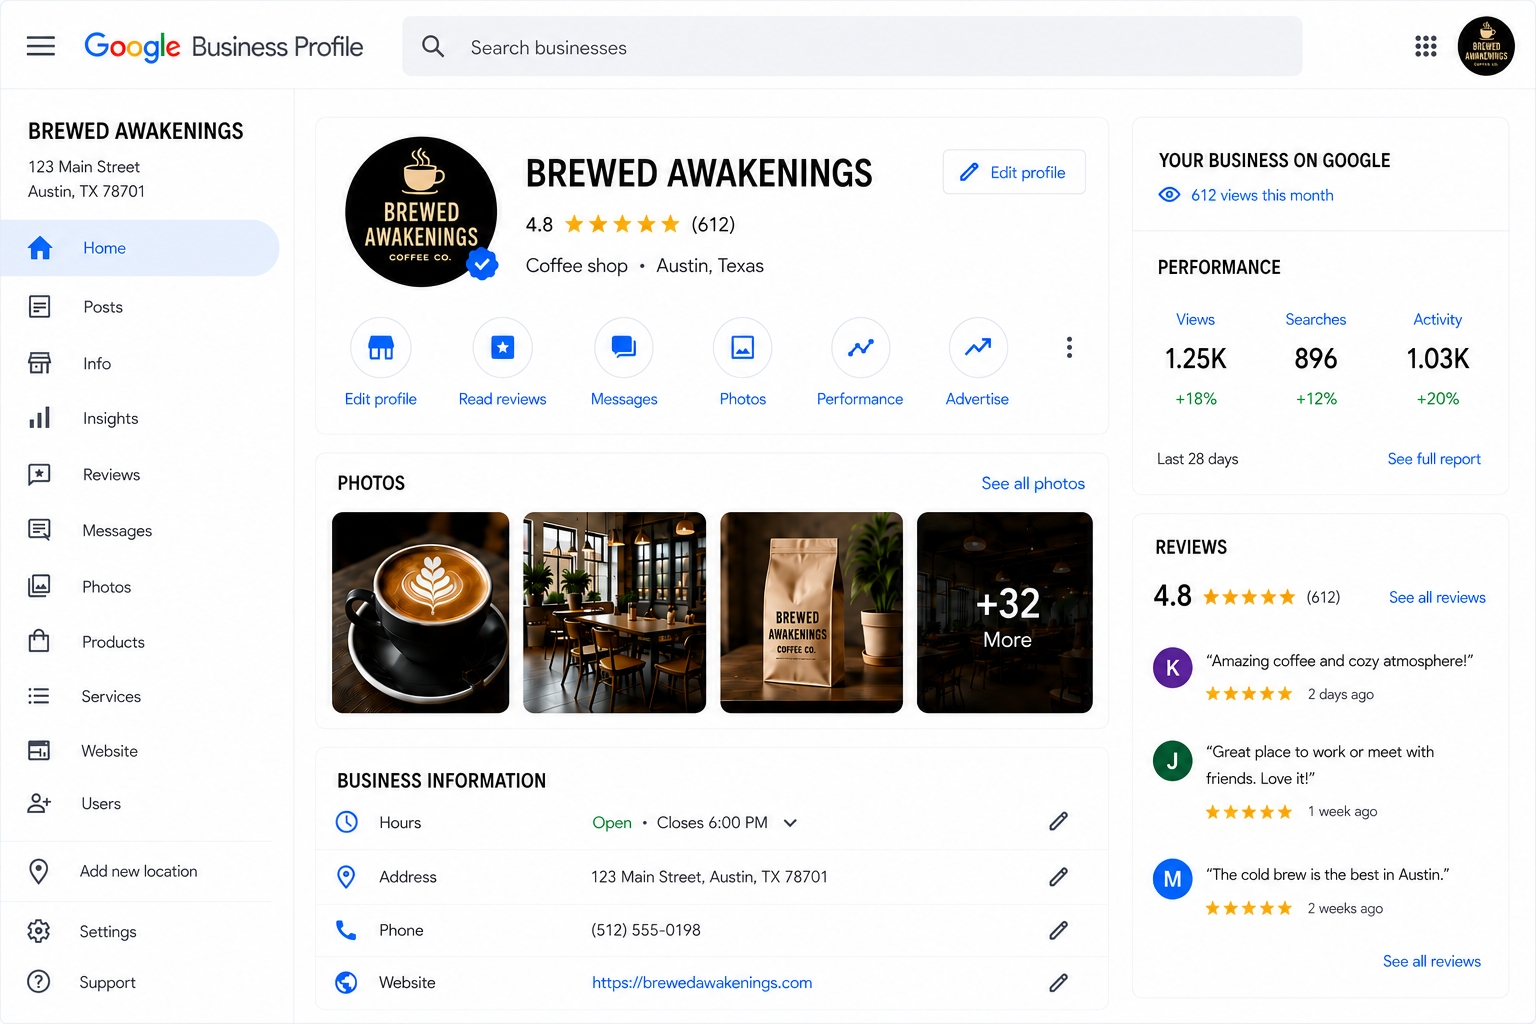Image resolution: width=1536 pixels, height=1024 pixels.
Task: Click See all reviews beside rating
Action: tap(1437, 597)
